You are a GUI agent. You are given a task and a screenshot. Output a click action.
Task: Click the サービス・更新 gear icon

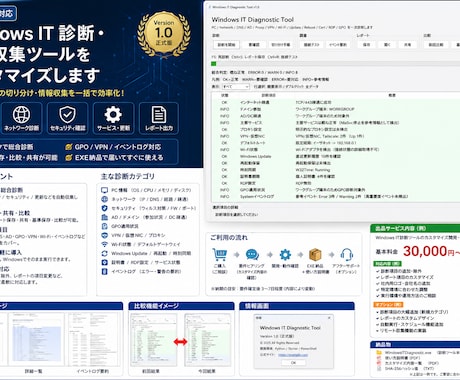click(113, 114)
